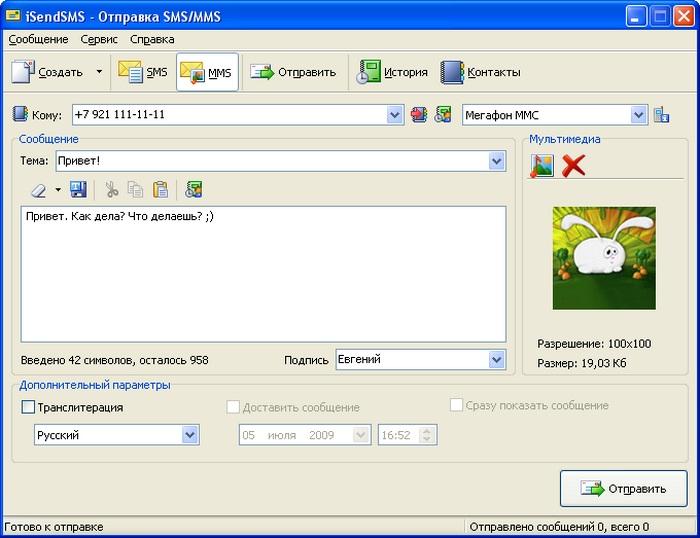Toggle the Доставить сообщение checkbox

click(x=234, y=407)
